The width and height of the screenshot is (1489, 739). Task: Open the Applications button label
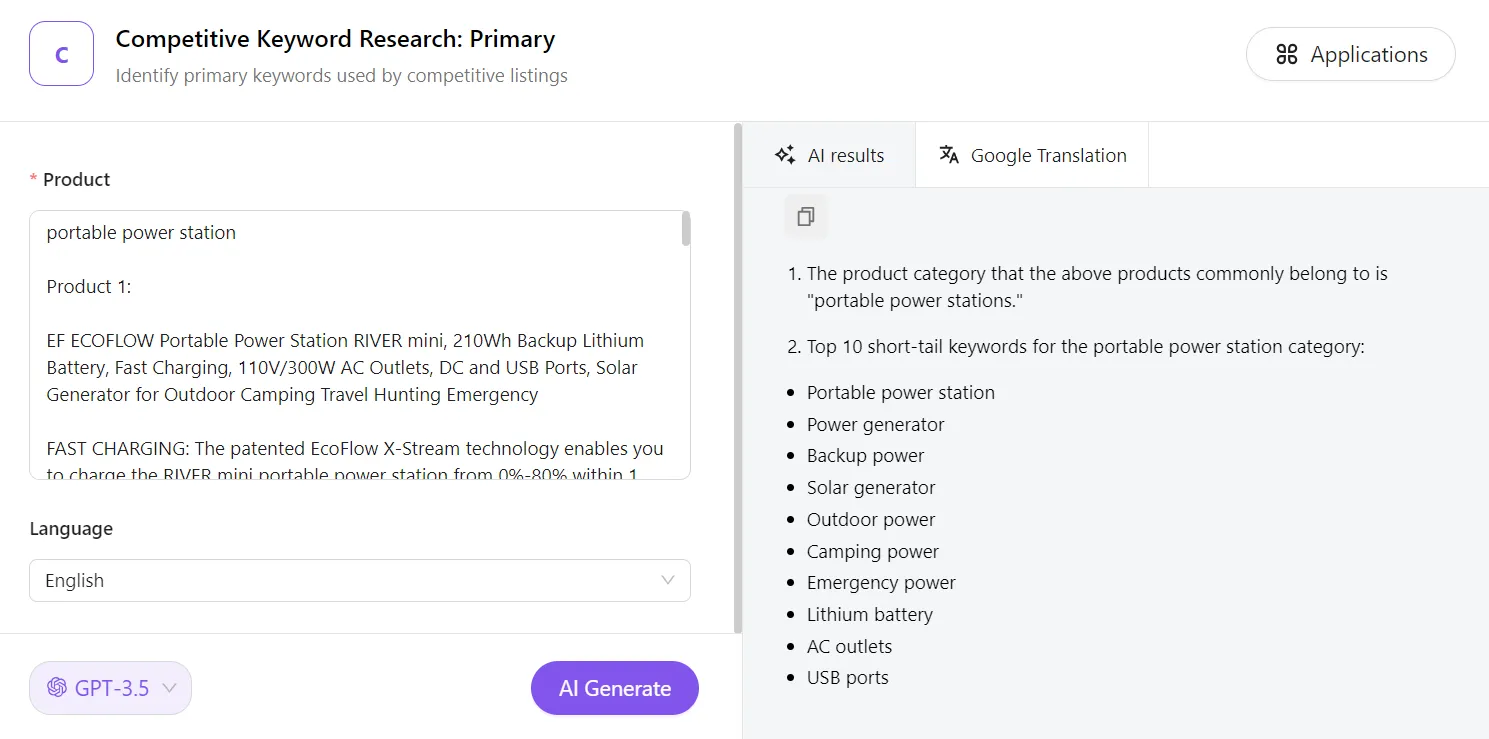click(1368, 55)
